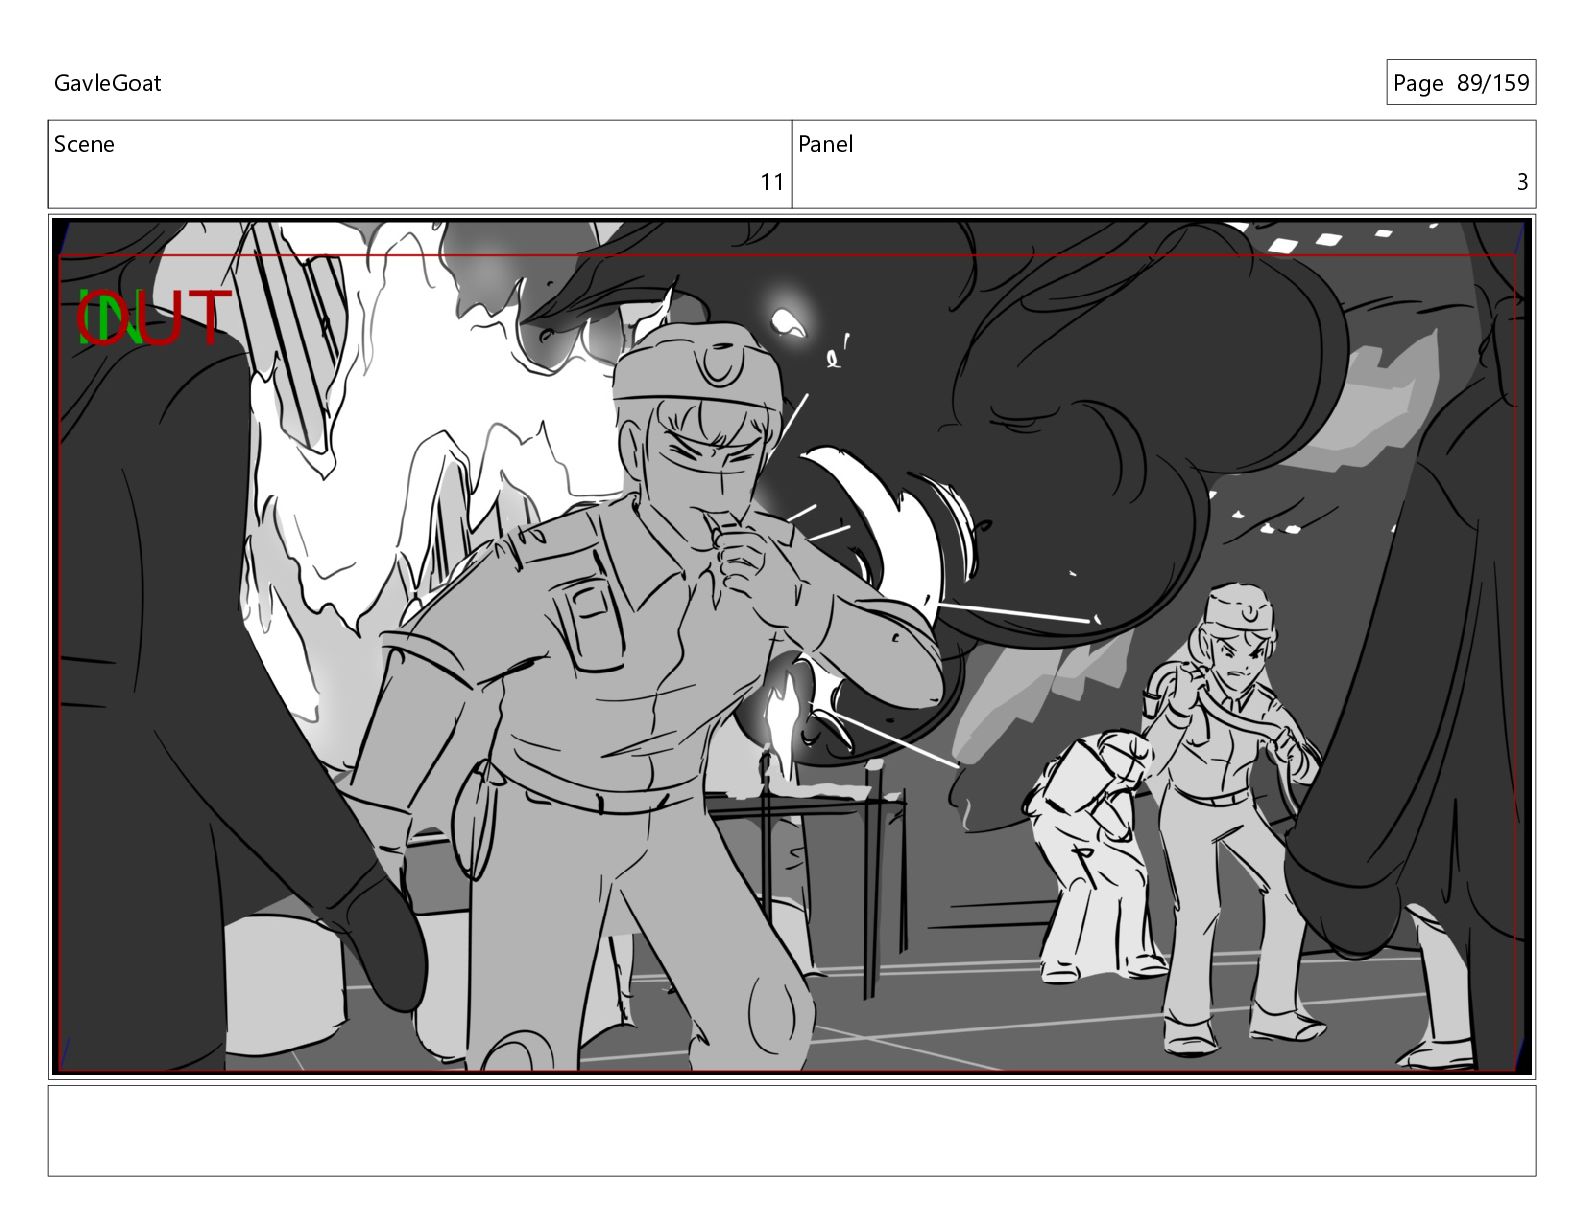The height and width of the screenshot is (1224, 1584).
Task: Select the Panel label text
Action: (x=825, y=144)
